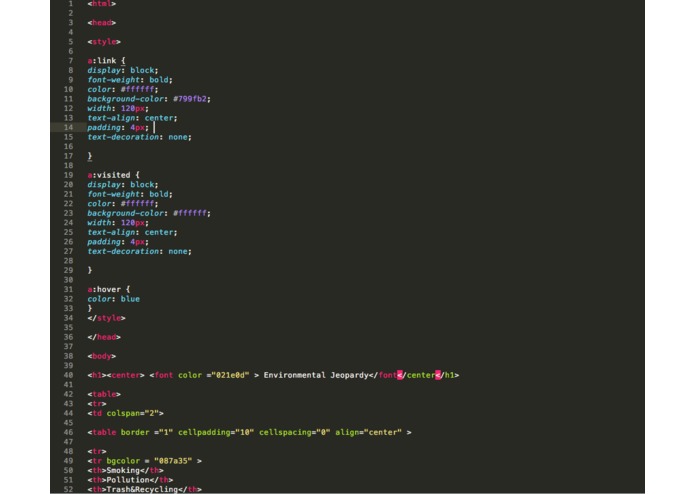Click the Smoking table header text

(123, 471)
